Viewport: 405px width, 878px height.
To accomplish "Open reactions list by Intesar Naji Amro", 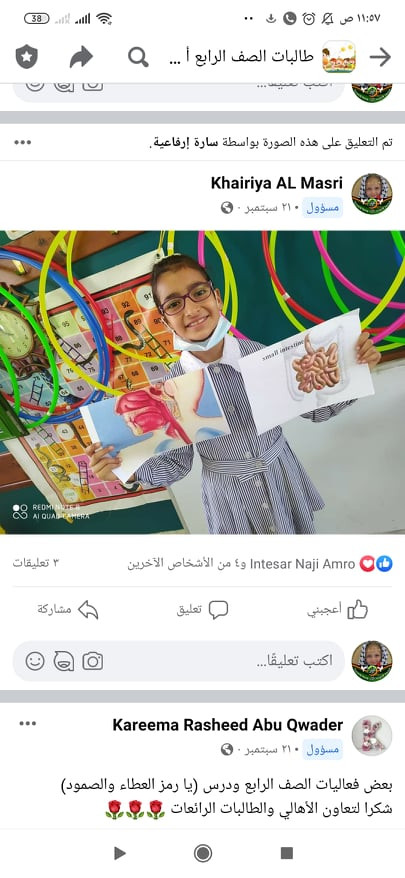I will coord(302,563).
